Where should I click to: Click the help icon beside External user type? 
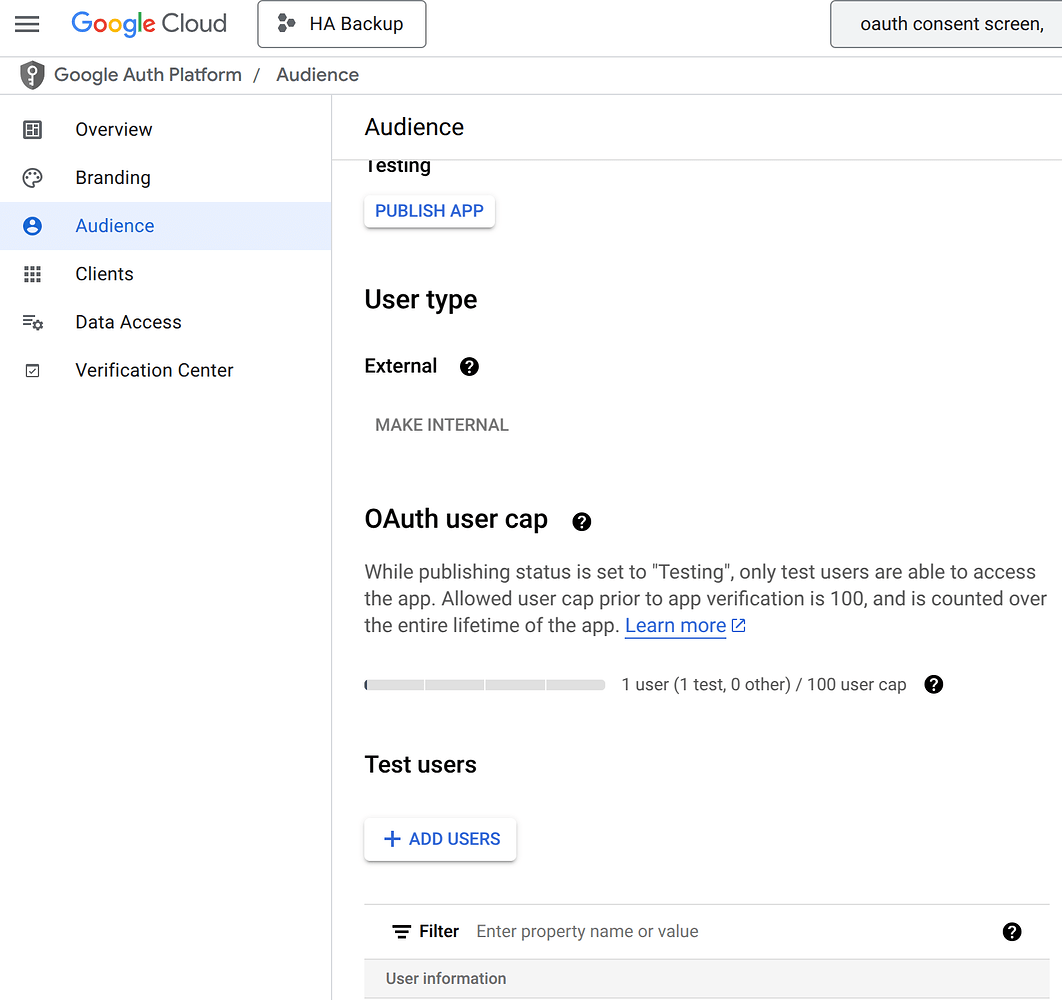point(469,366)
